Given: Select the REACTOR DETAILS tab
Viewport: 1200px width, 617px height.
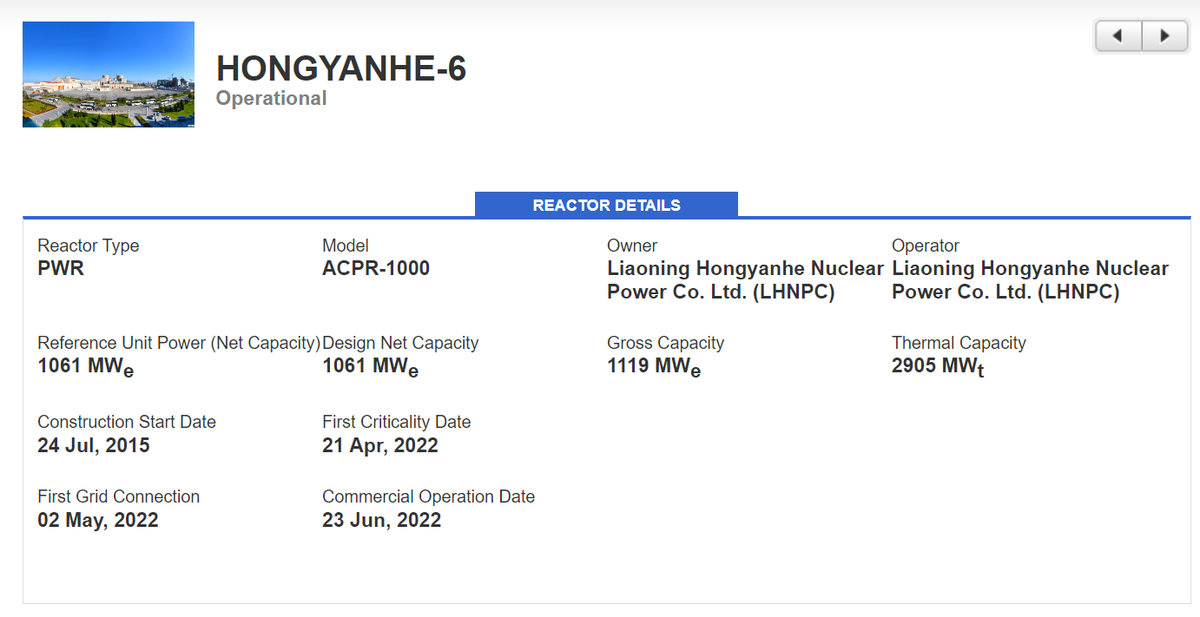Looking at the screenshot, I should click(606, 205).
